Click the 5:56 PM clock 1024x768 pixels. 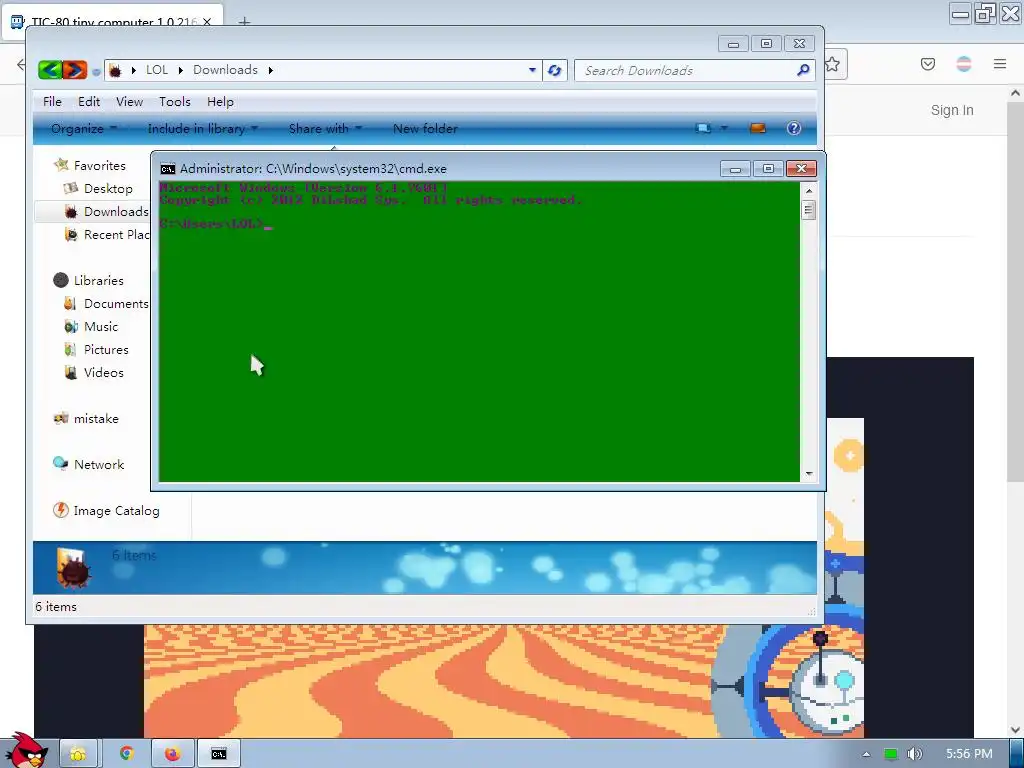(x=969, y=754)
